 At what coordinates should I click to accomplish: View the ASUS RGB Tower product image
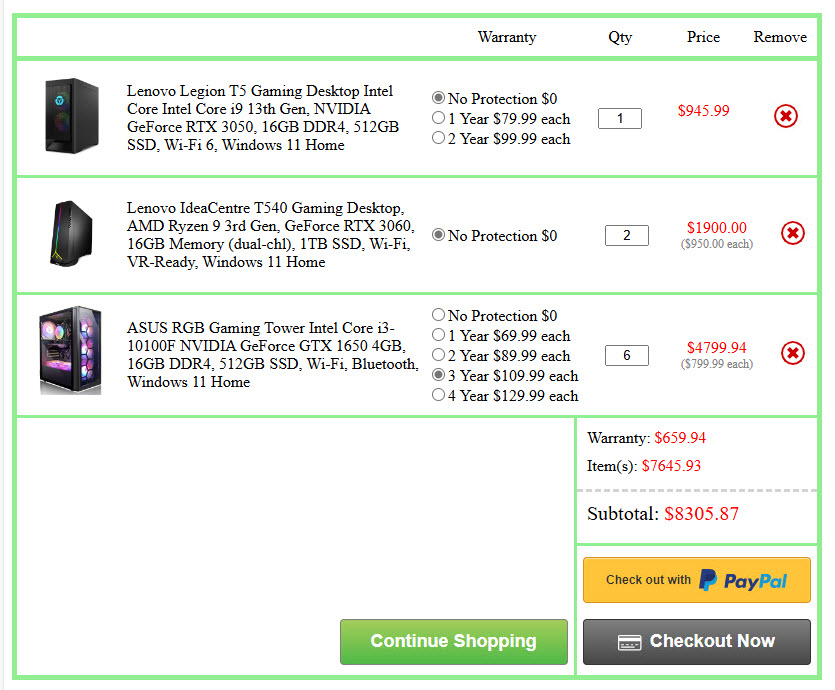click(70, 350)
